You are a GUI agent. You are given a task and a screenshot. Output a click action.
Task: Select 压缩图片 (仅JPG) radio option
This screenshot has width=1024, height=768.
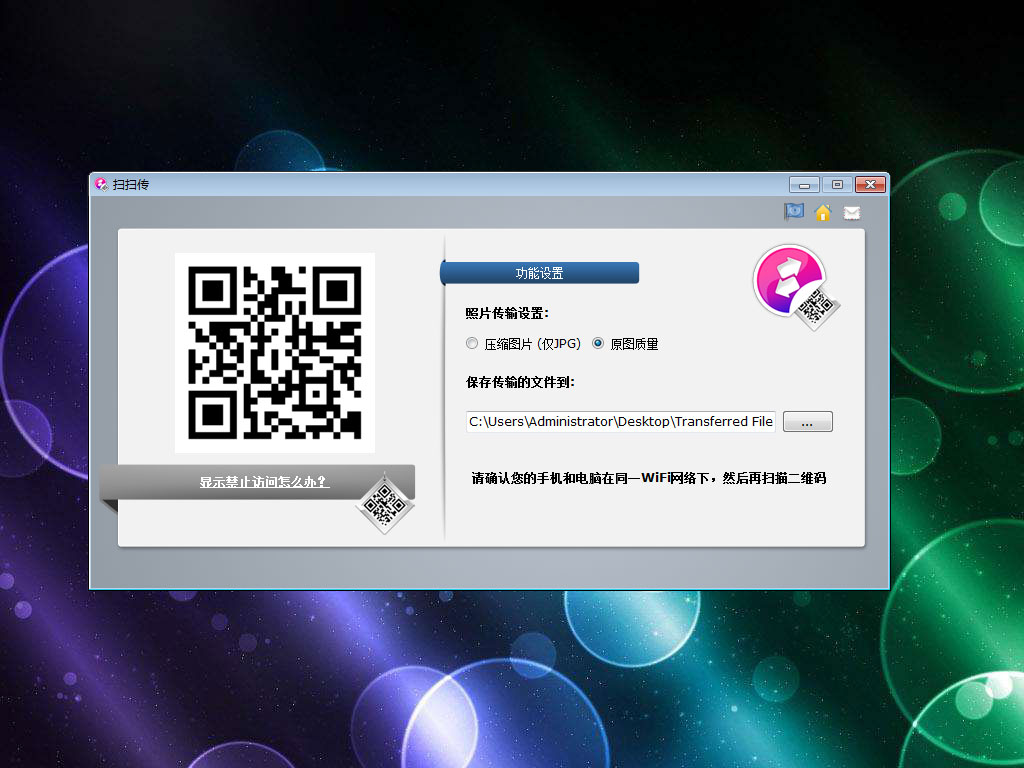coord(472,344)
